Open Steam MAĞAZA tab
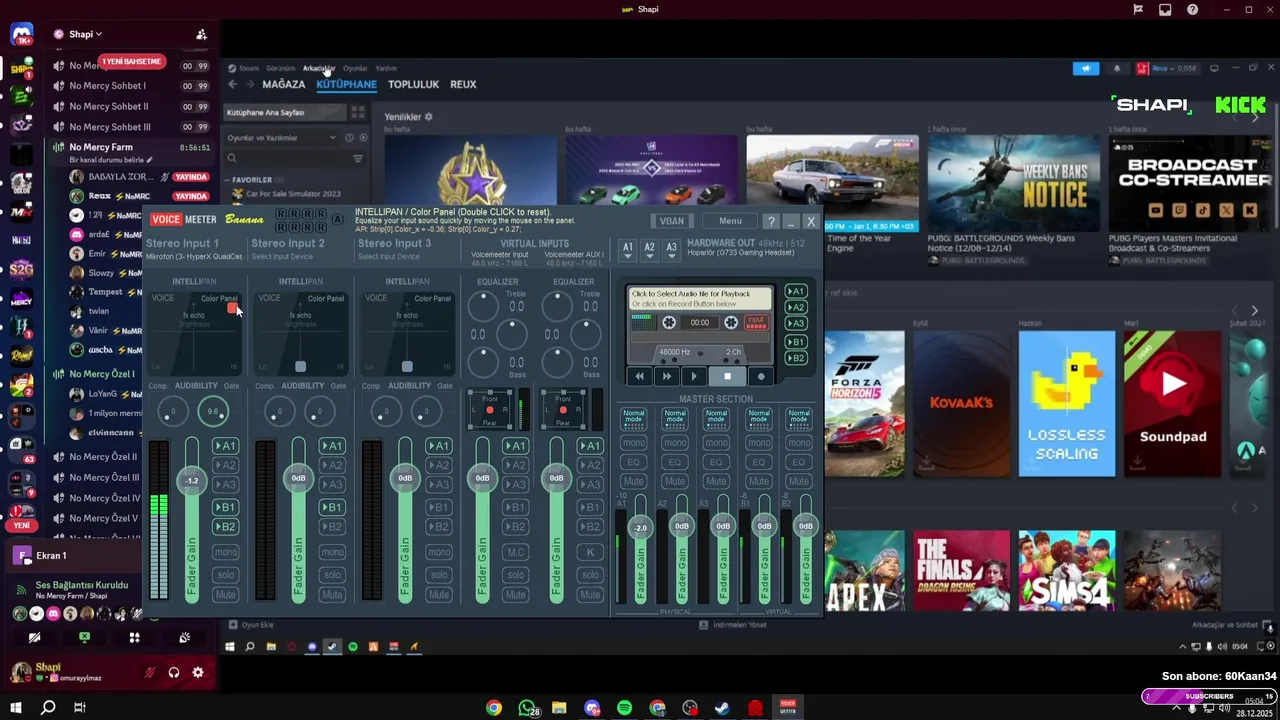1280x720 pixels. click(283, 85)
